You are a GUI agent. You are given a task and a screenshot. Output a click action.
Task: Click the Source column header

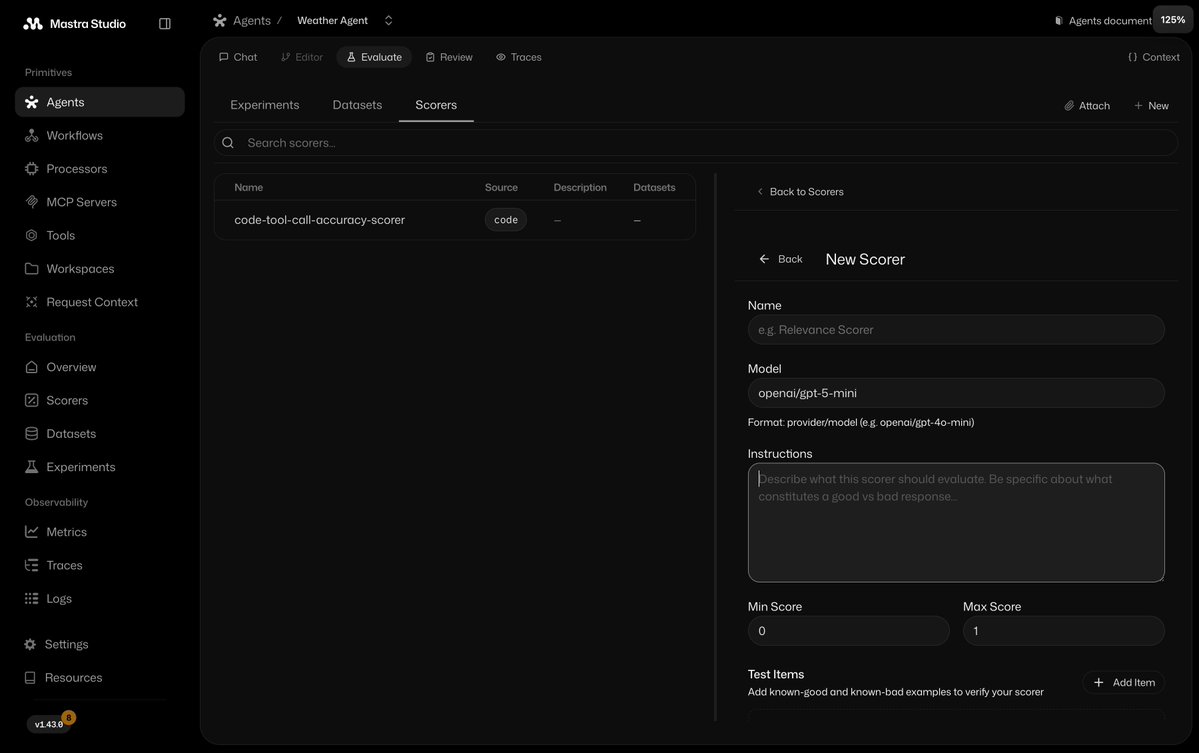point(501,187)
